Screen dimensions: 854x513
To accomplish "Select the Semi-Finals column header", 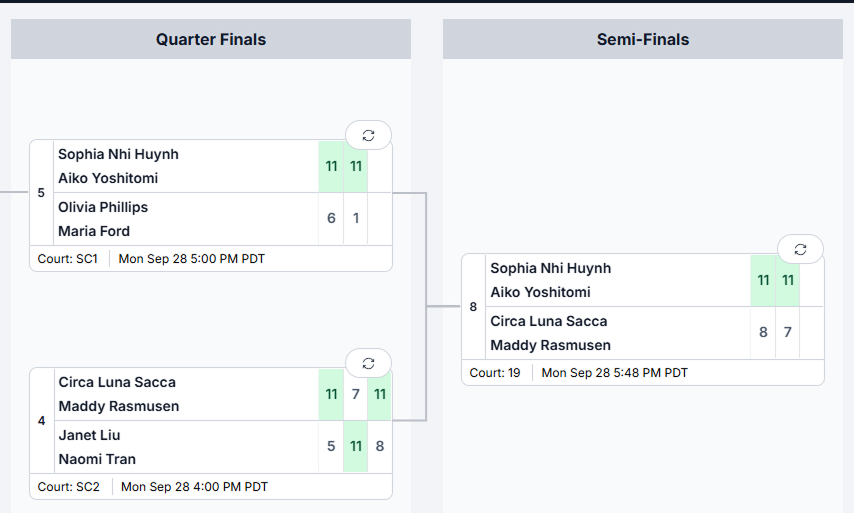I will pyautogui.click(x=643, y=39).
